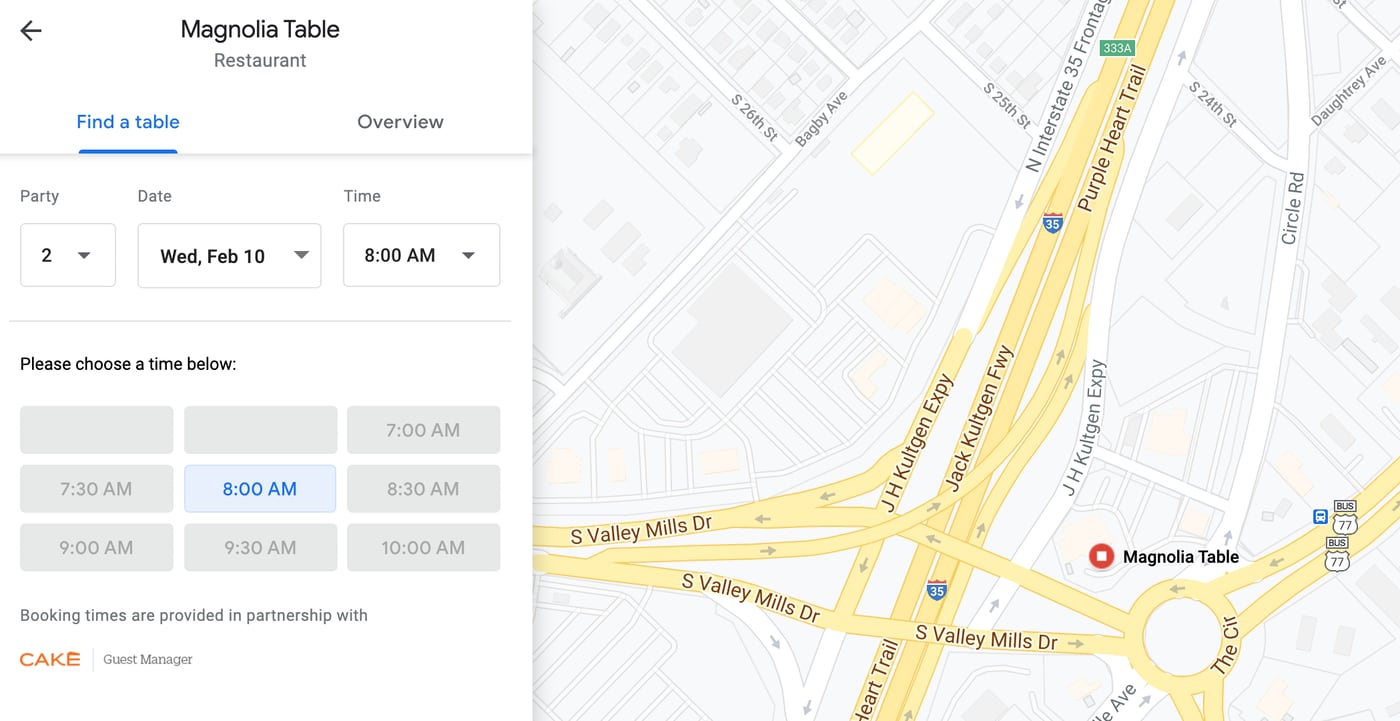Click the blue bus stop icon on map
This screenshot has width=1400, height=721.
1320,517
